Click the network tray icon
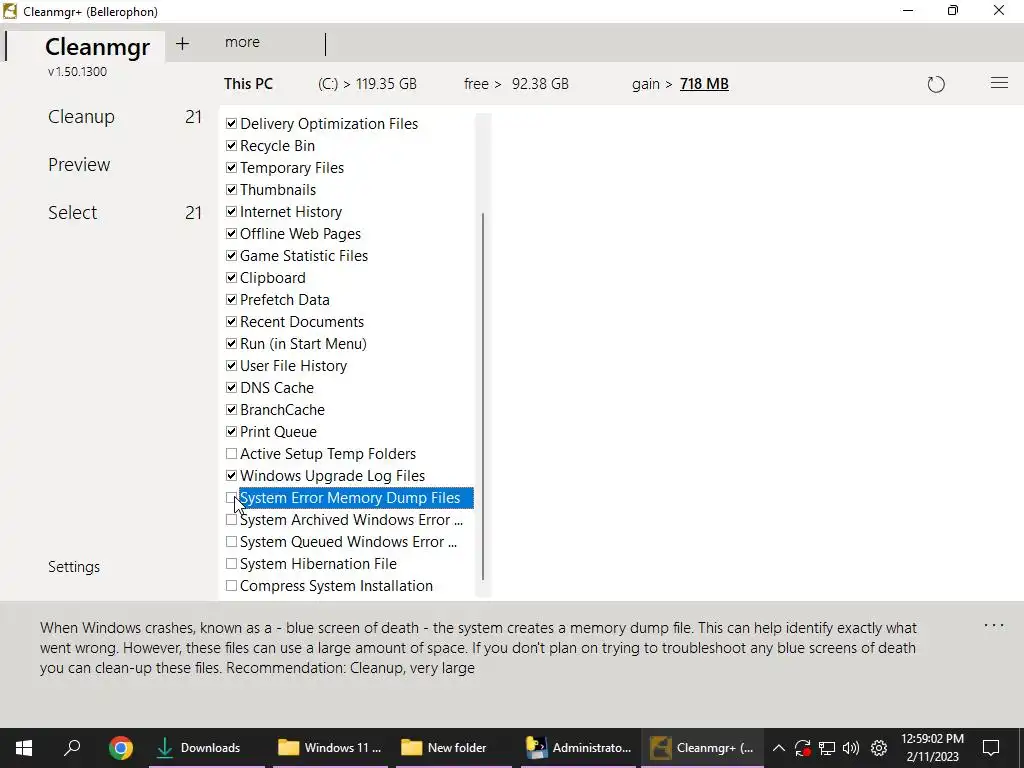 click(827, 748)
